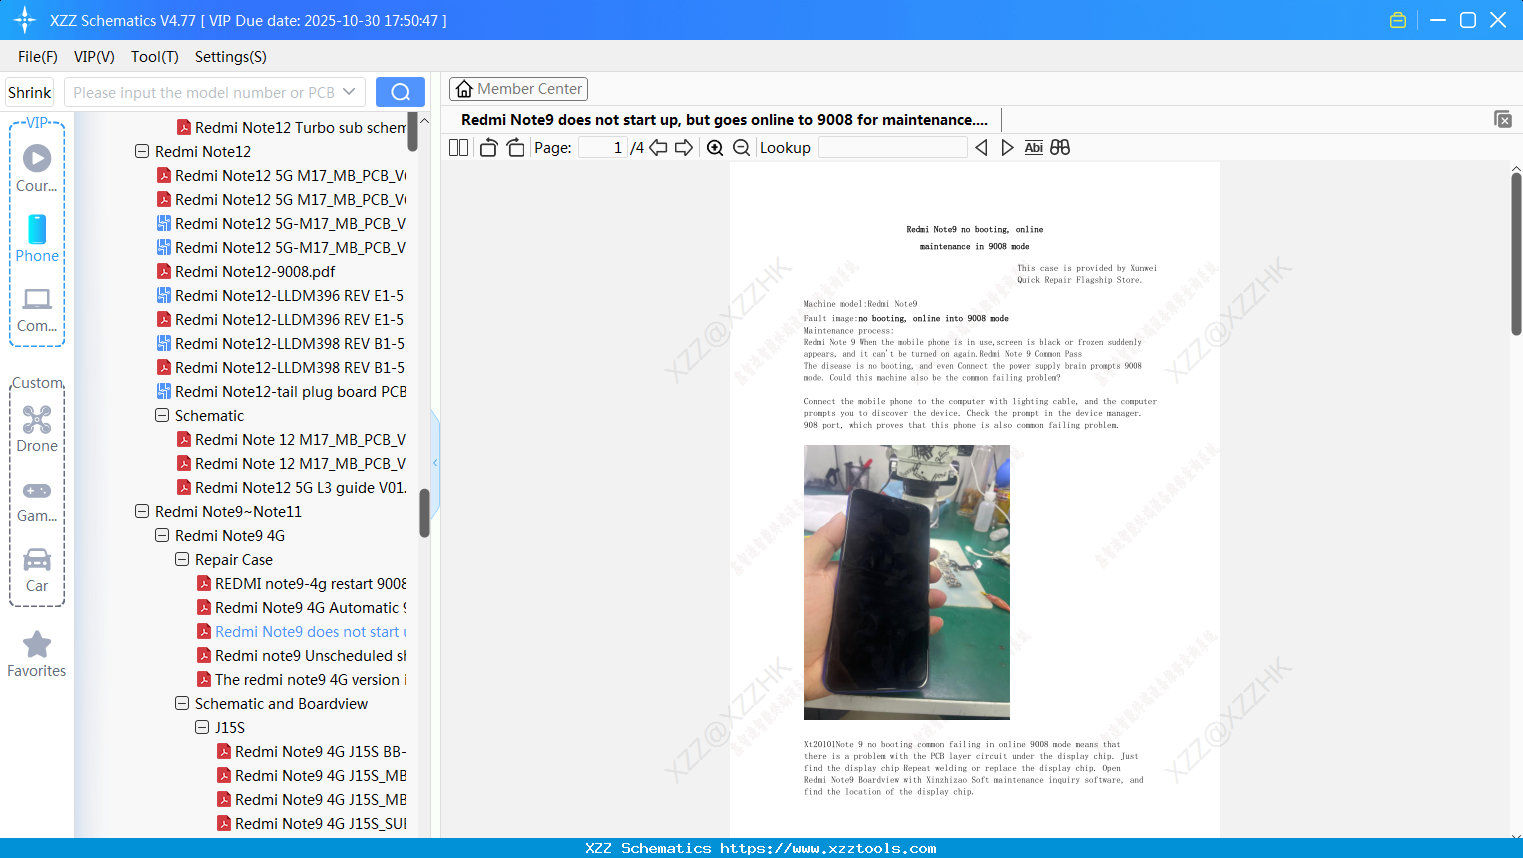Click the yellow briefcase icon in title bar
This screenshot has height=858, width=1523.
[x=1397, y=19]
